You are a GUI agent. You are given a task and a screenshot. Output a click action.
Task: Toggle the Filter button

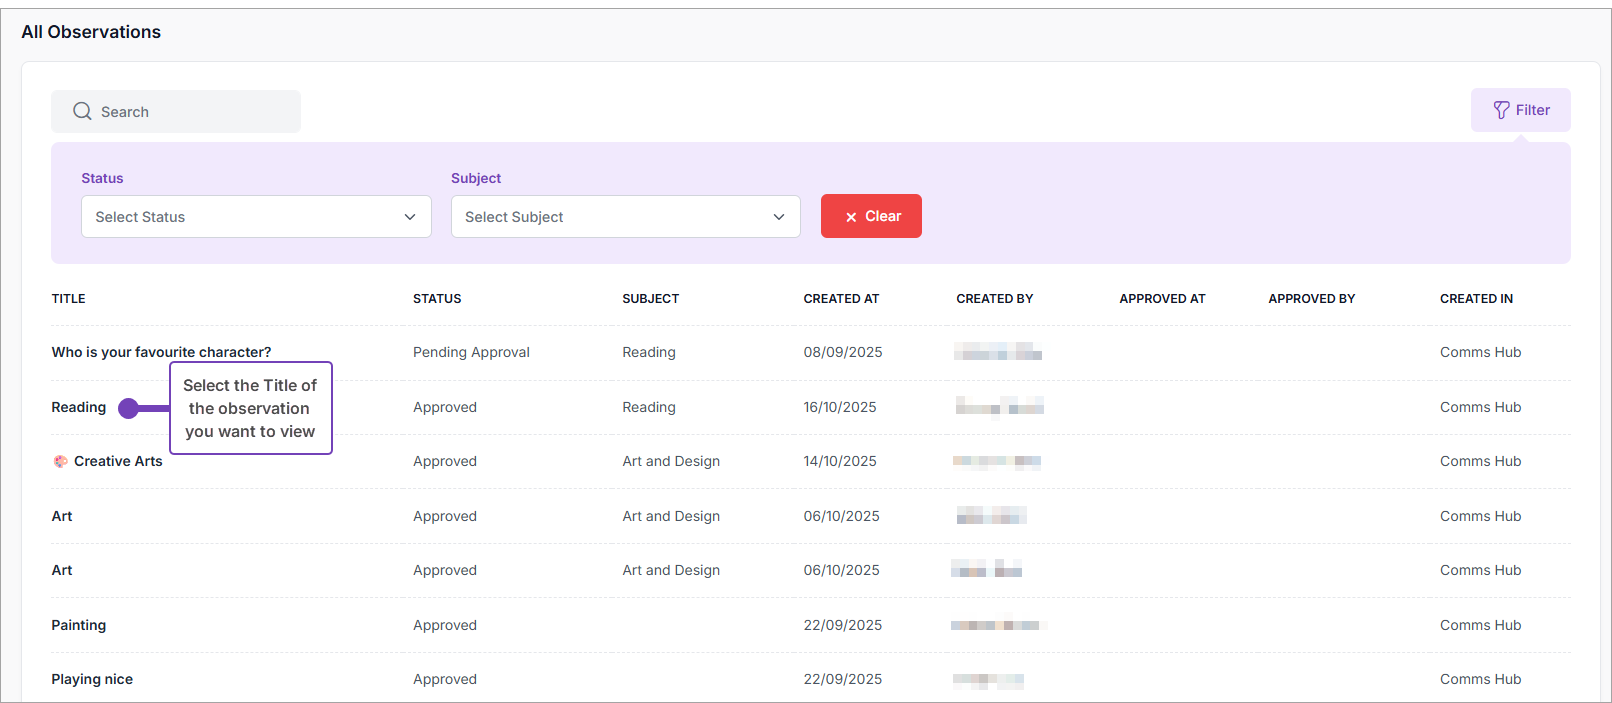click(x=1520, y=110)
